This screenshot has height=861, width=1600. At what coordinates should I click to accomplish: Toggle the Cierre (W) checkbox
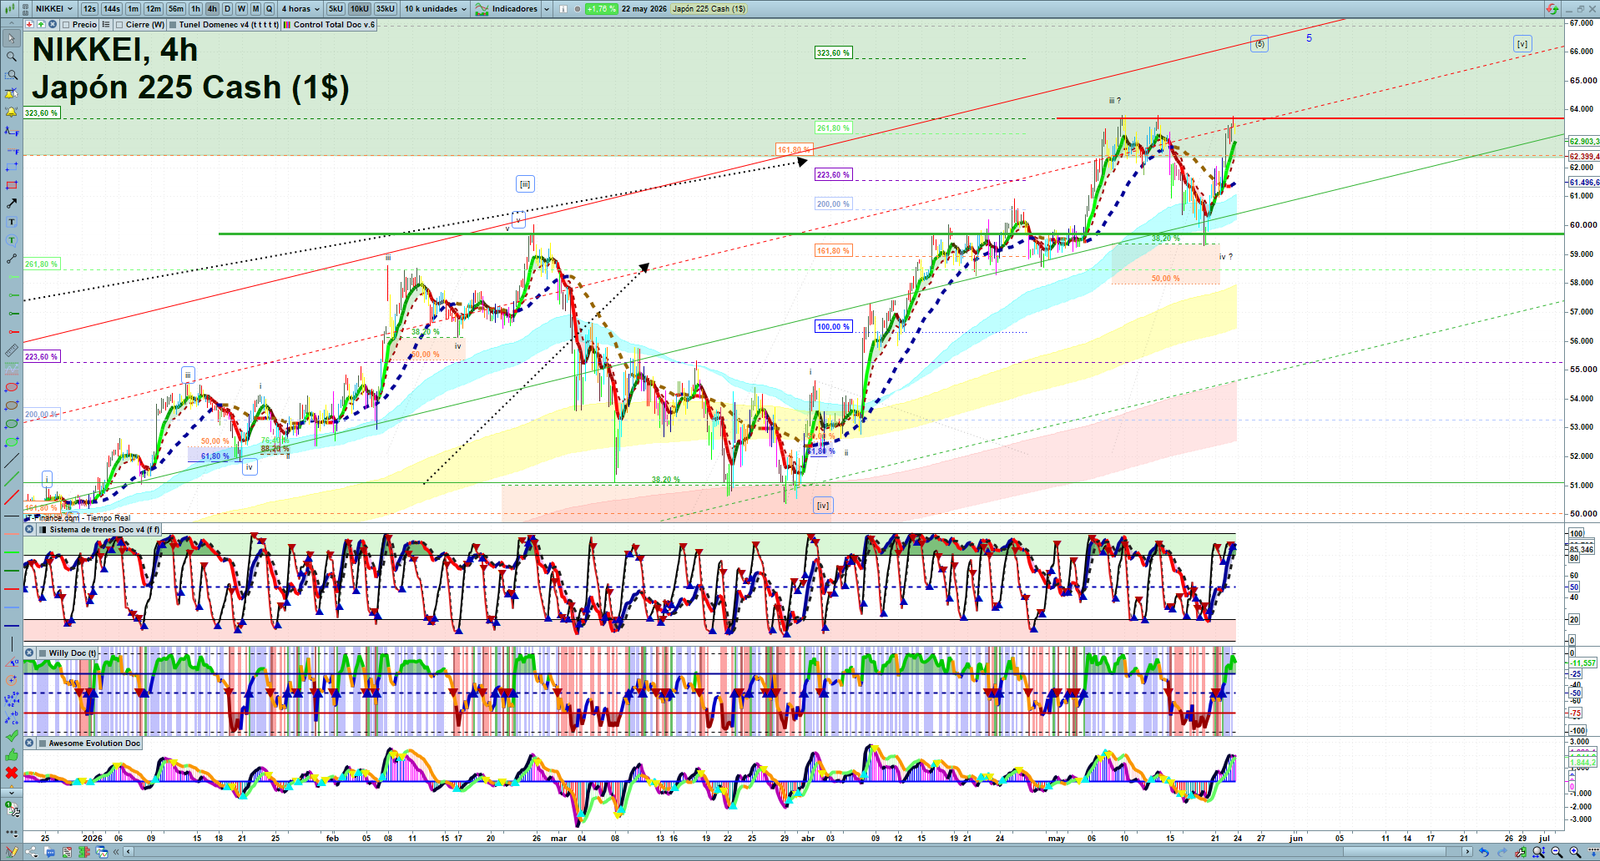(x=119, y=24)
